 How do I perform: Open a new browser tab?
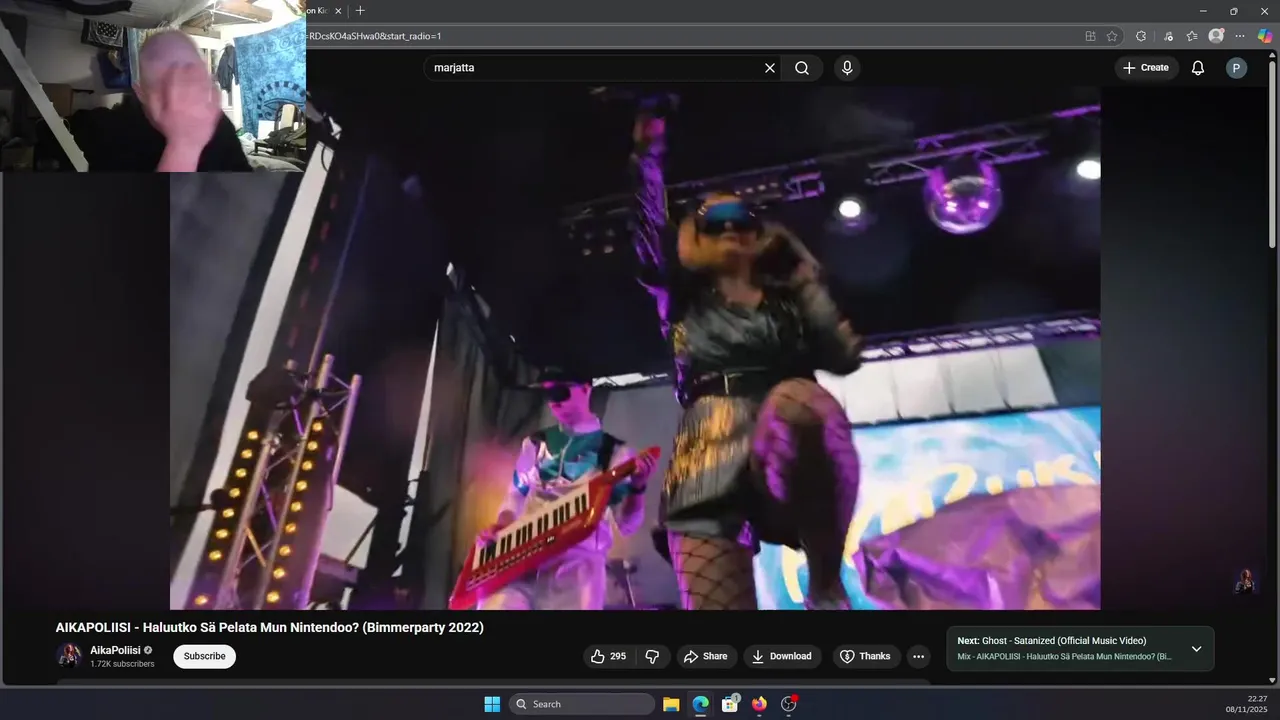360,11
